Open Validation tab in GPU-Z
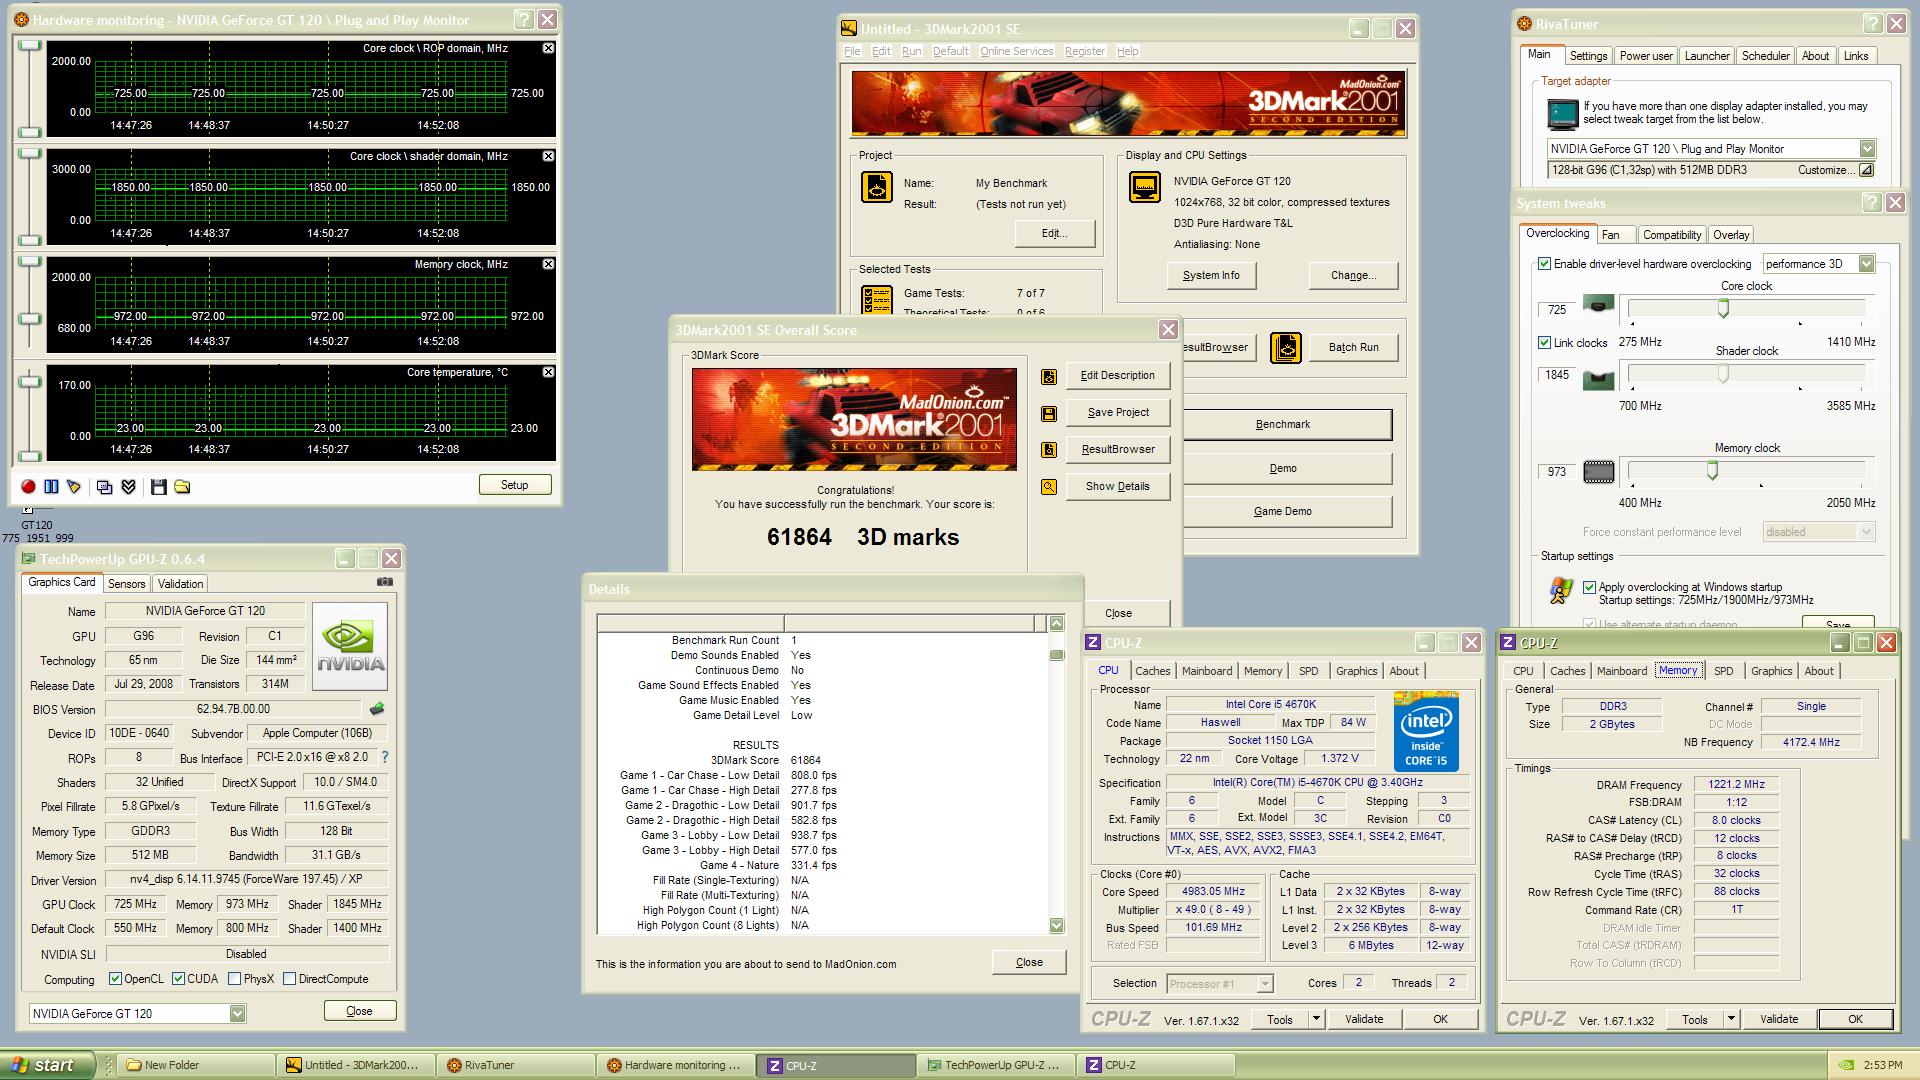1920x1080 pixels. 181,584
